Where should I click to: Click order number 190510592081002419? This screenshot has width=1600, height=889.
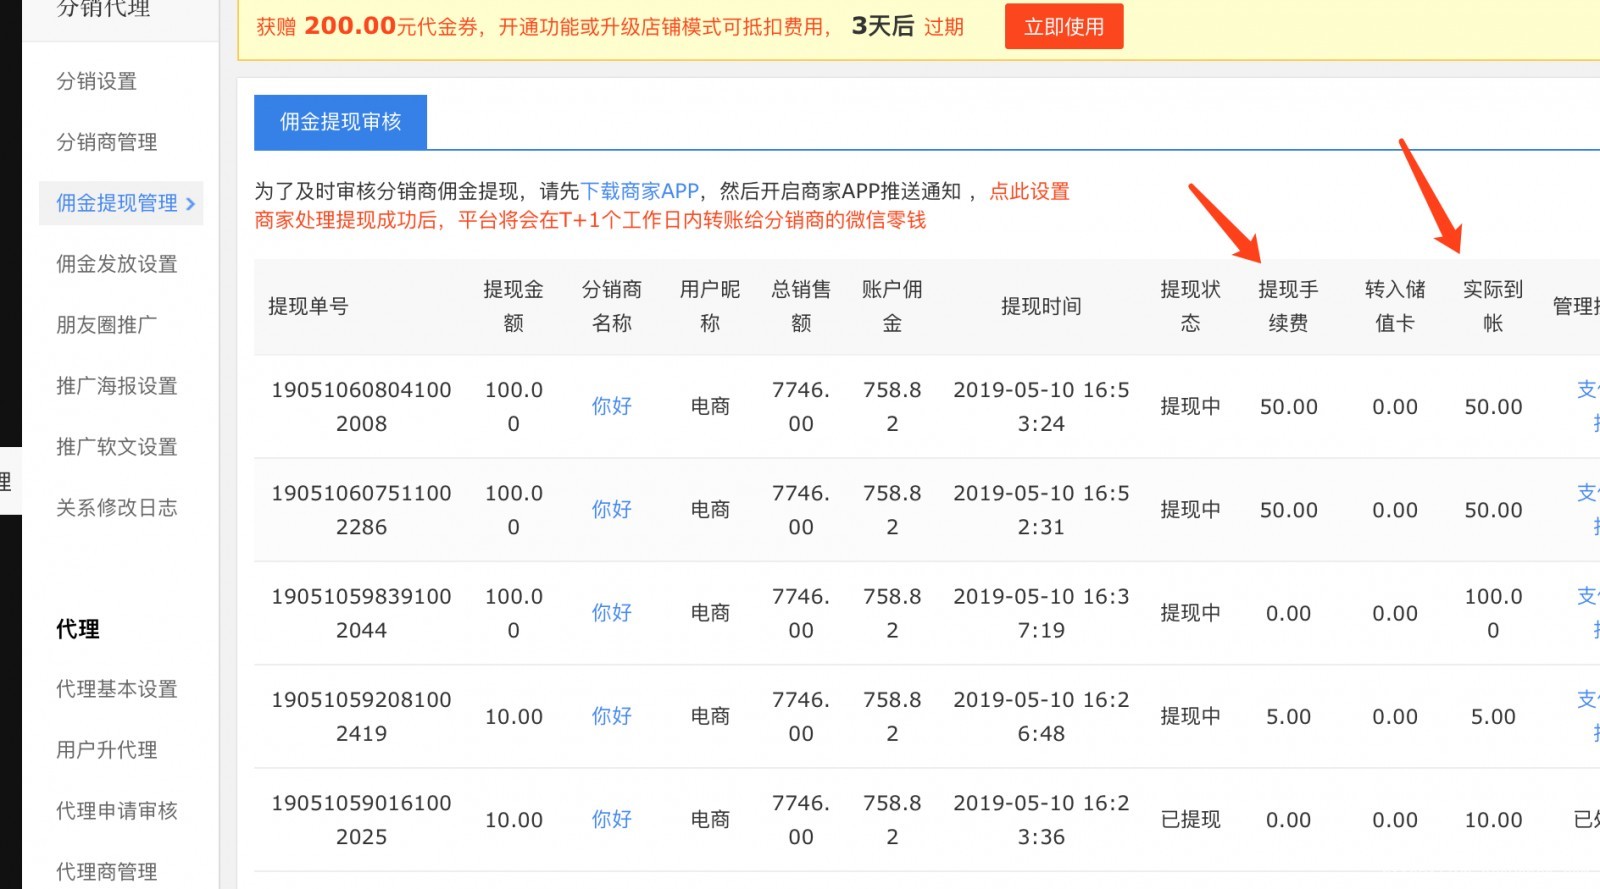(x=361, y=716)
